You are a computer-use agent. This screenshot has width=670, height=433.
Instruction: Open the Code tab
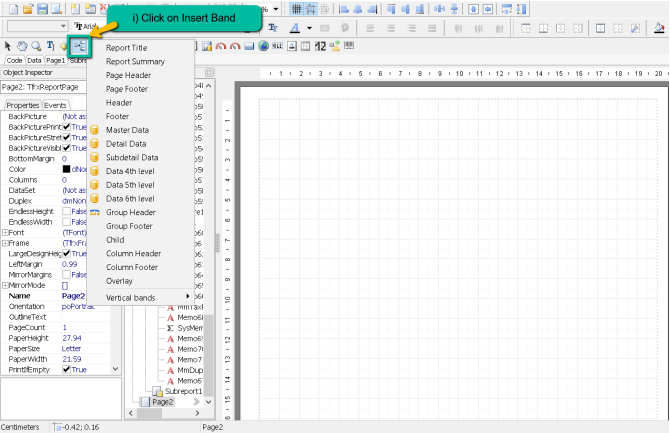15,60
